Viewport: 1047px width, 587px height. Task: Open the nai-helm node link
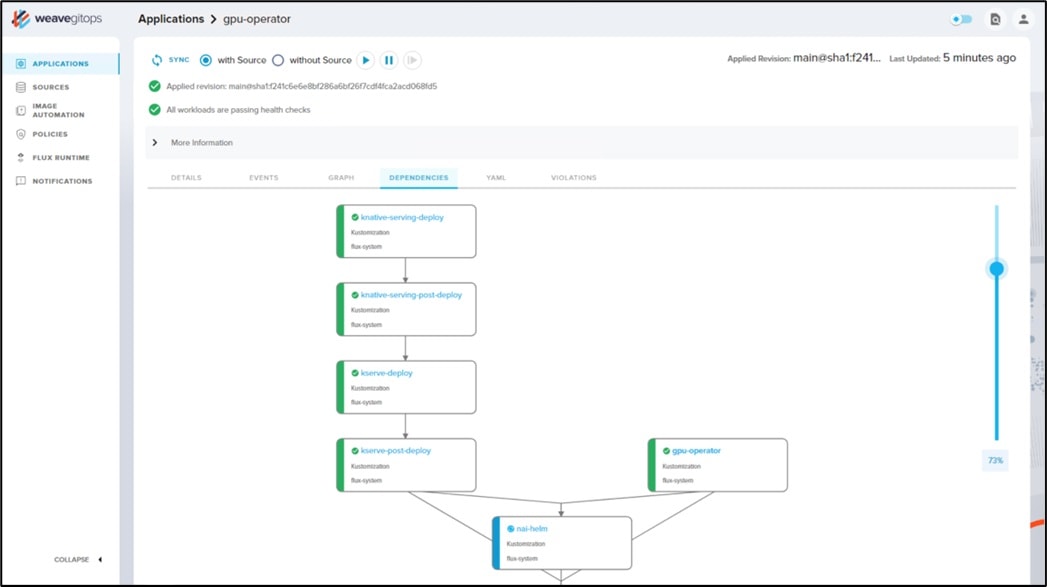tap(532, 528)
